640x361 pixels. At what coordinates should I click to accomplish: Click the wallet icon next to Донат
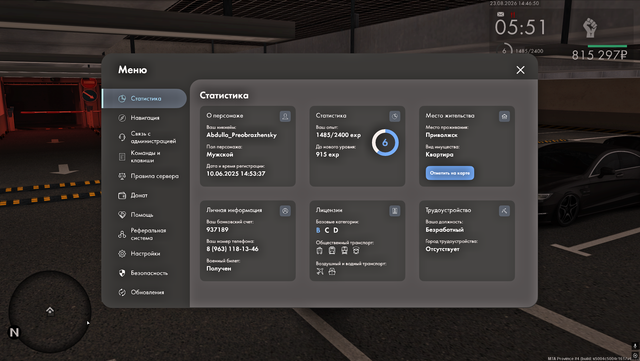(x=122, y=195)
